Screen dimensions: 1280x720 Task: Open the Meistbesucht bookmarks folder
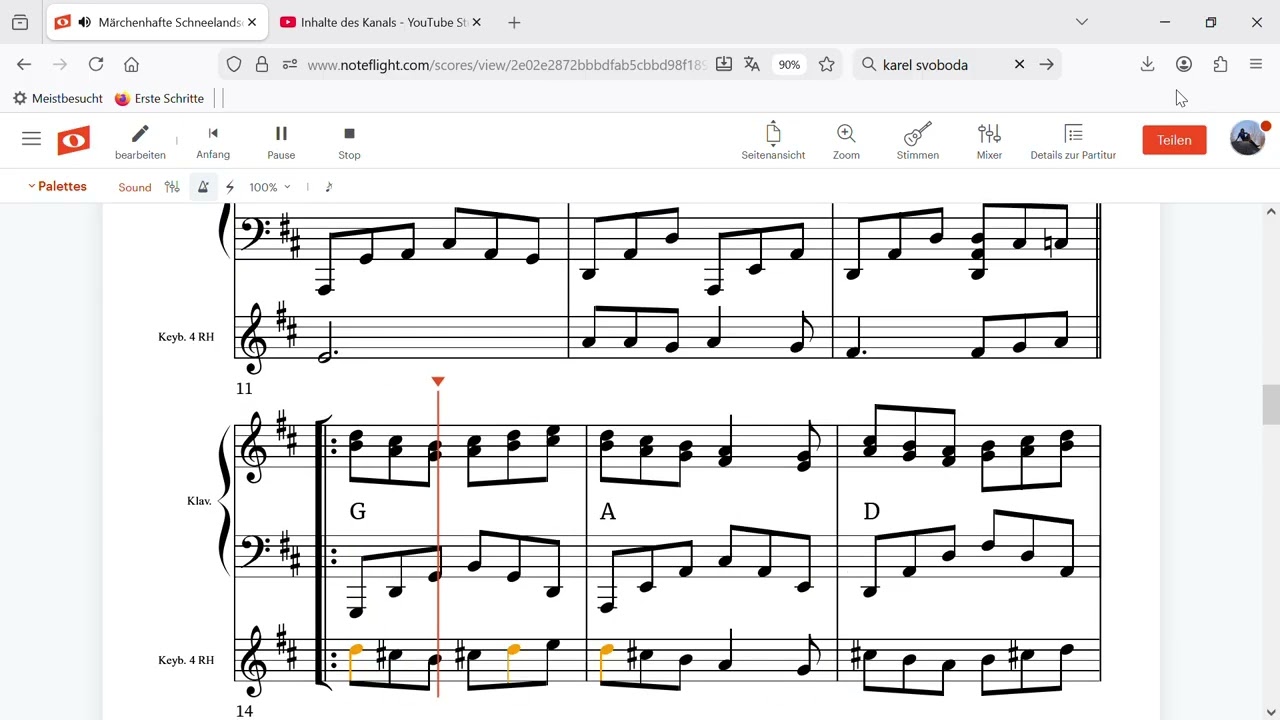click(58, 98)
